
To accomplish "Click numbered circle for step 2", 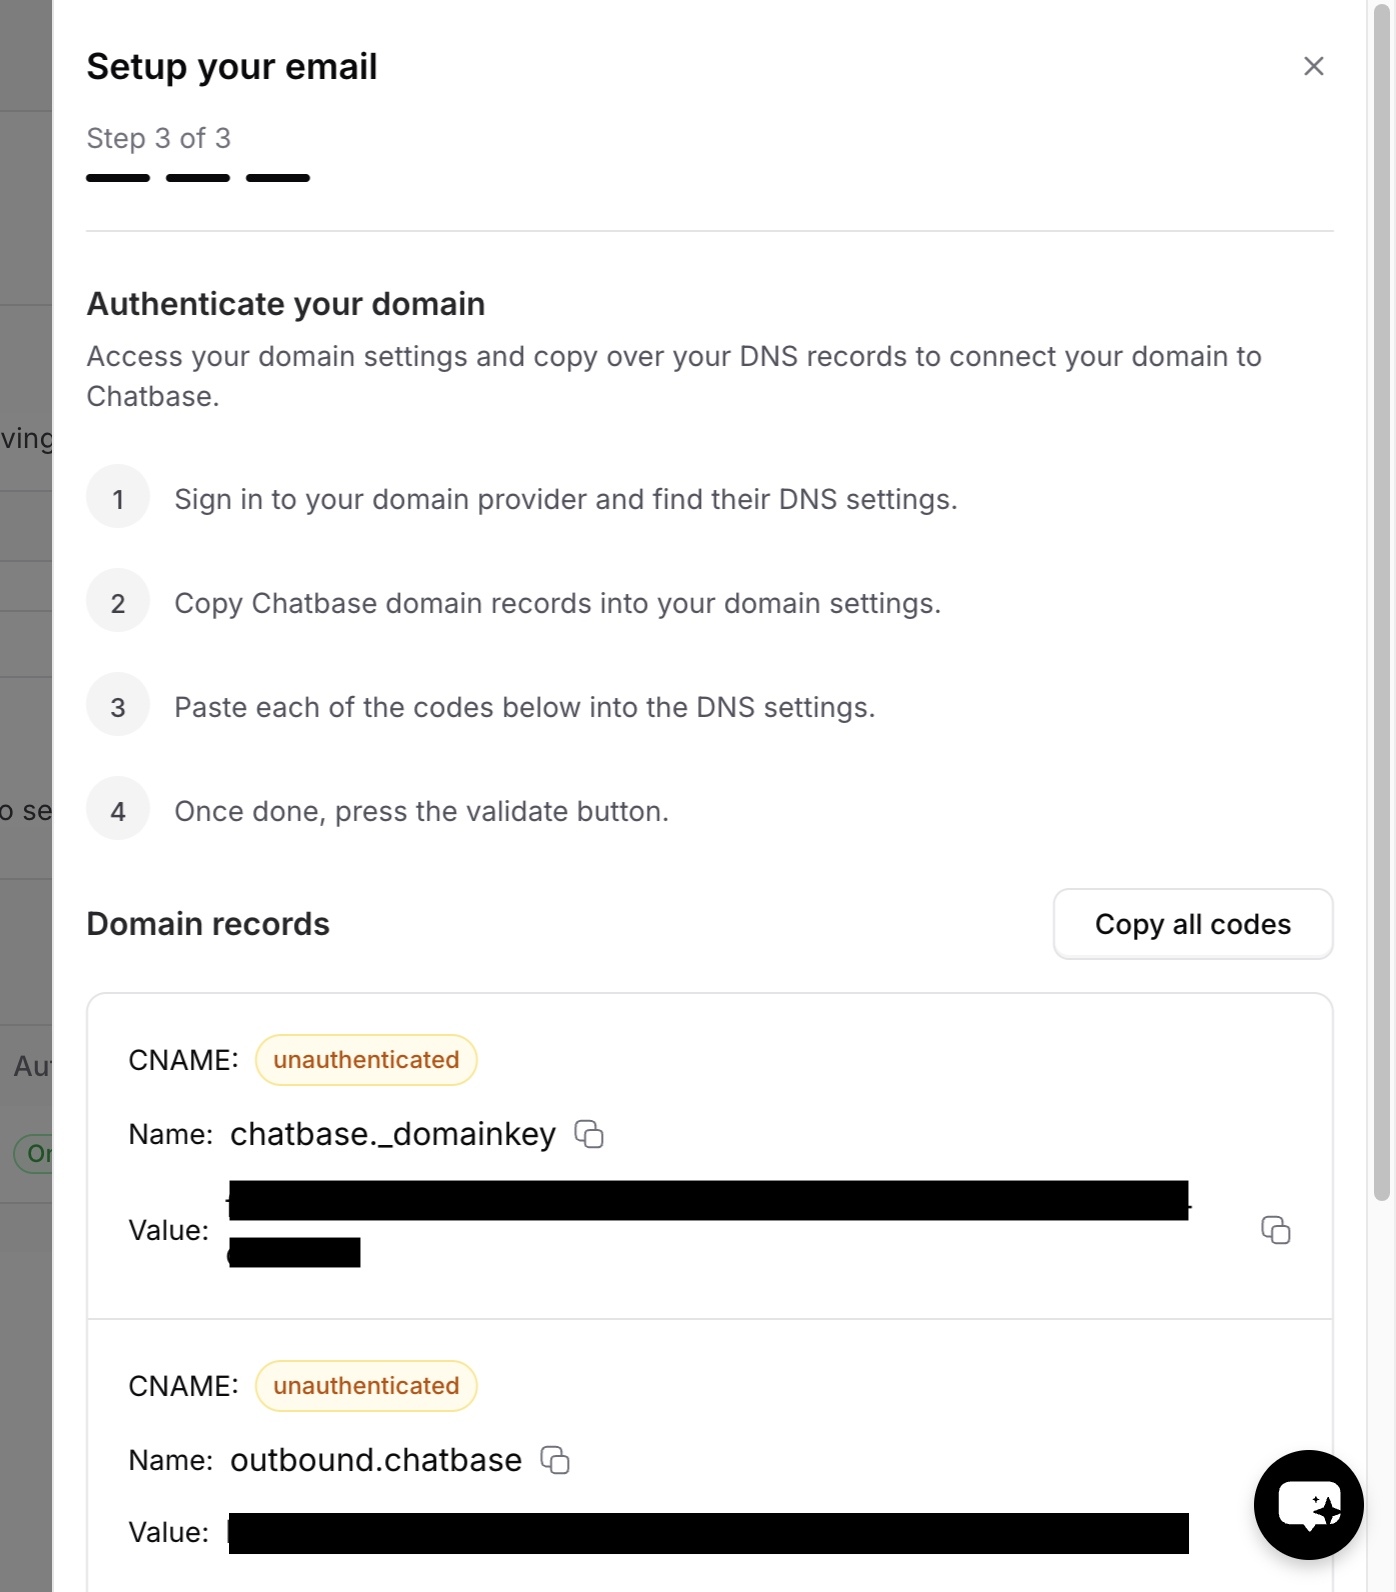I will pos(118,601).
